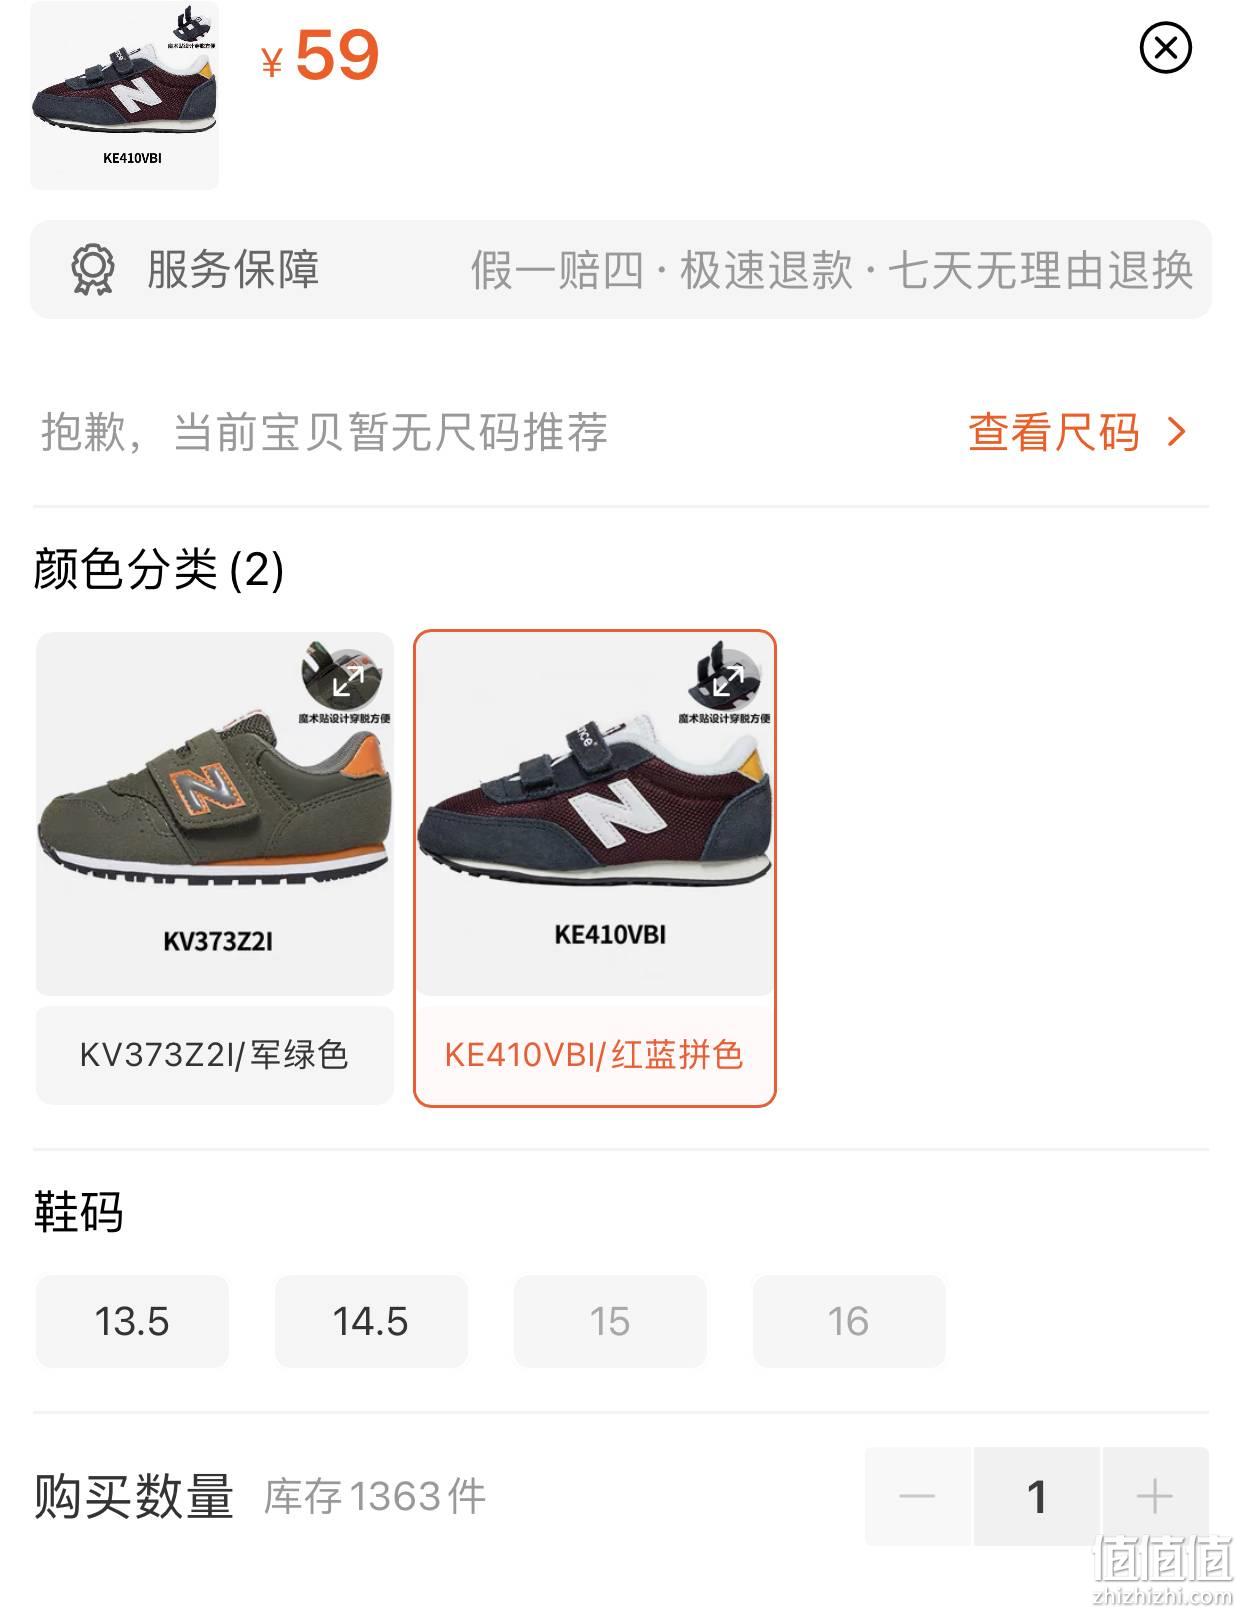Expand the army green shoe image
Image resolution: width=1242 pixels, height=1614 pixels.
pos(347,681)
